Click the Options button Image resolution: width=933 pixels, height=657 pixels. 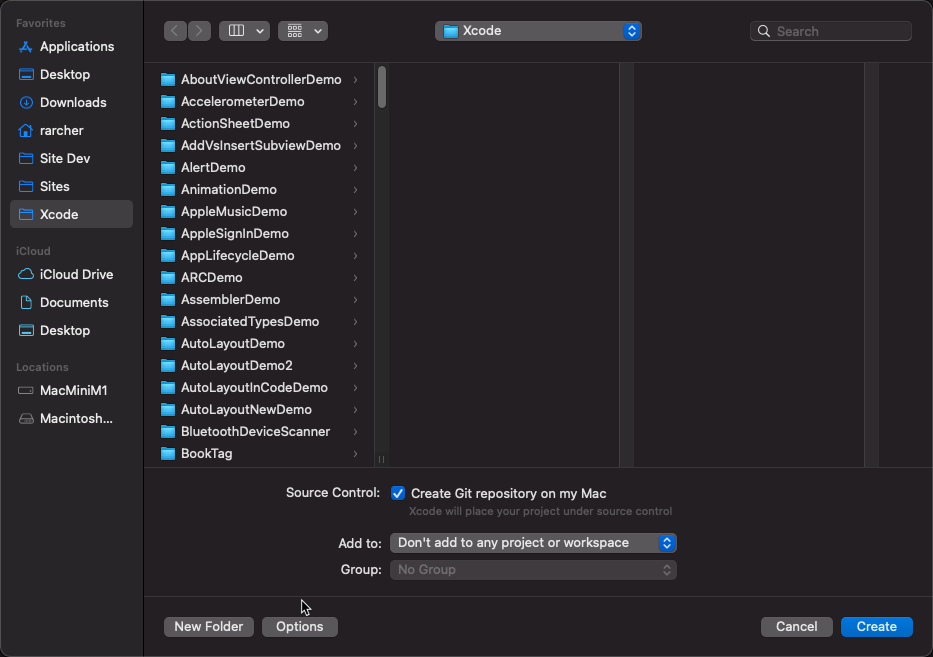pyautogui.click(x=300, y=627)
